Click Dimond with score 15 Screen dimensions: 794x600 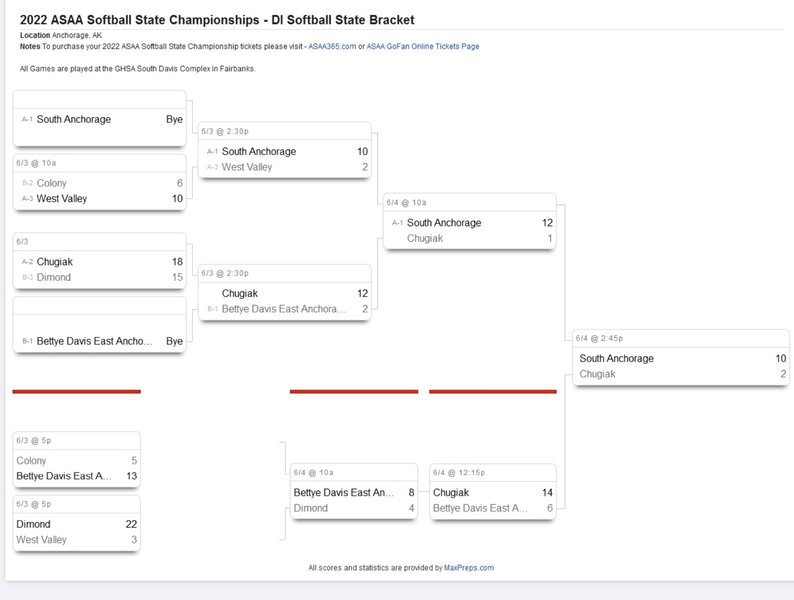point(54,278)
